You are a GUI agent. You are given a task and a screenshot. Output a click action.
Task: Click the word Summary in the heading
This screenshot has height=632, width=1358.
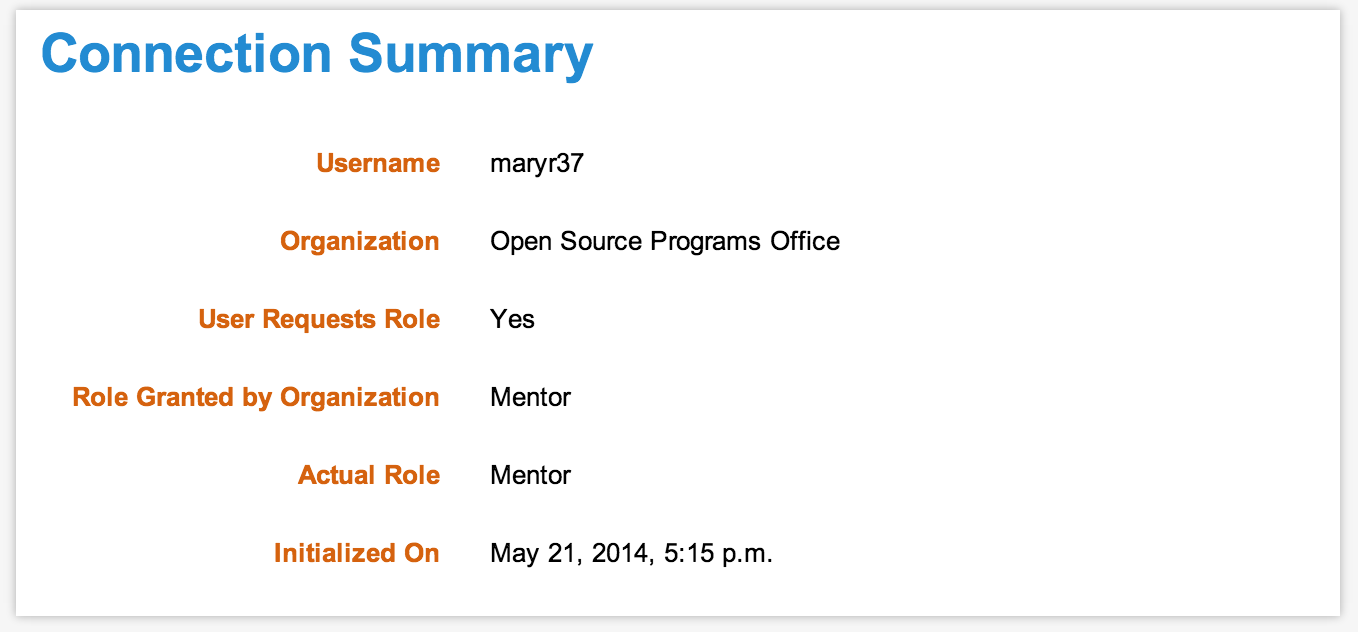pyautogui.click(x=471, y=54)
